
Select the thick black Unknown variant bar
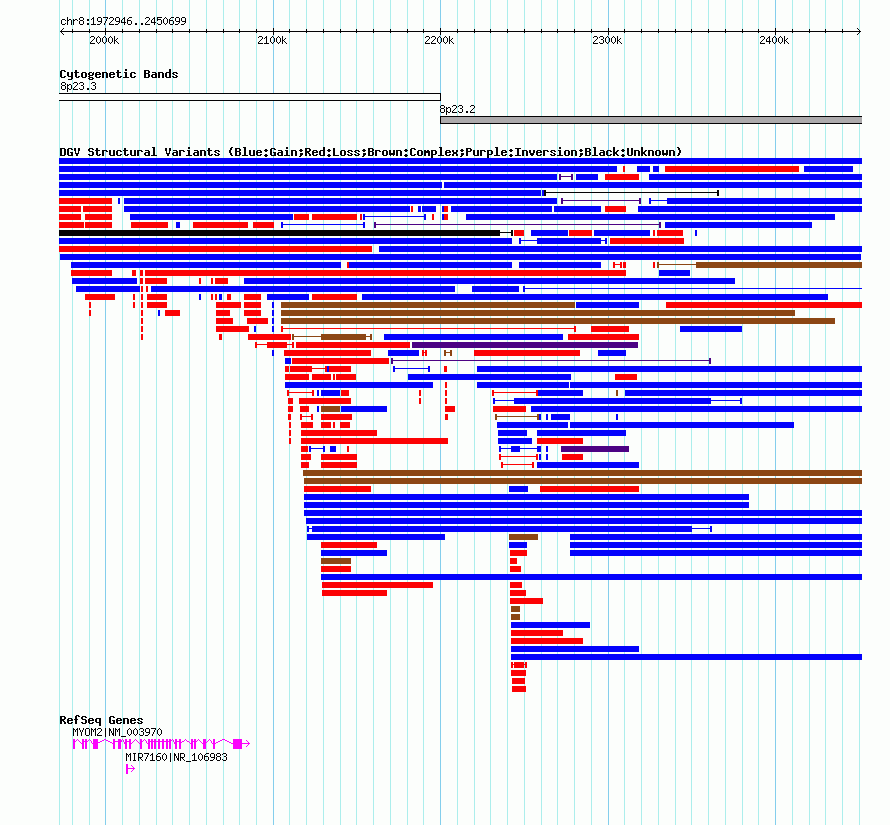click(x=279, y=233)
